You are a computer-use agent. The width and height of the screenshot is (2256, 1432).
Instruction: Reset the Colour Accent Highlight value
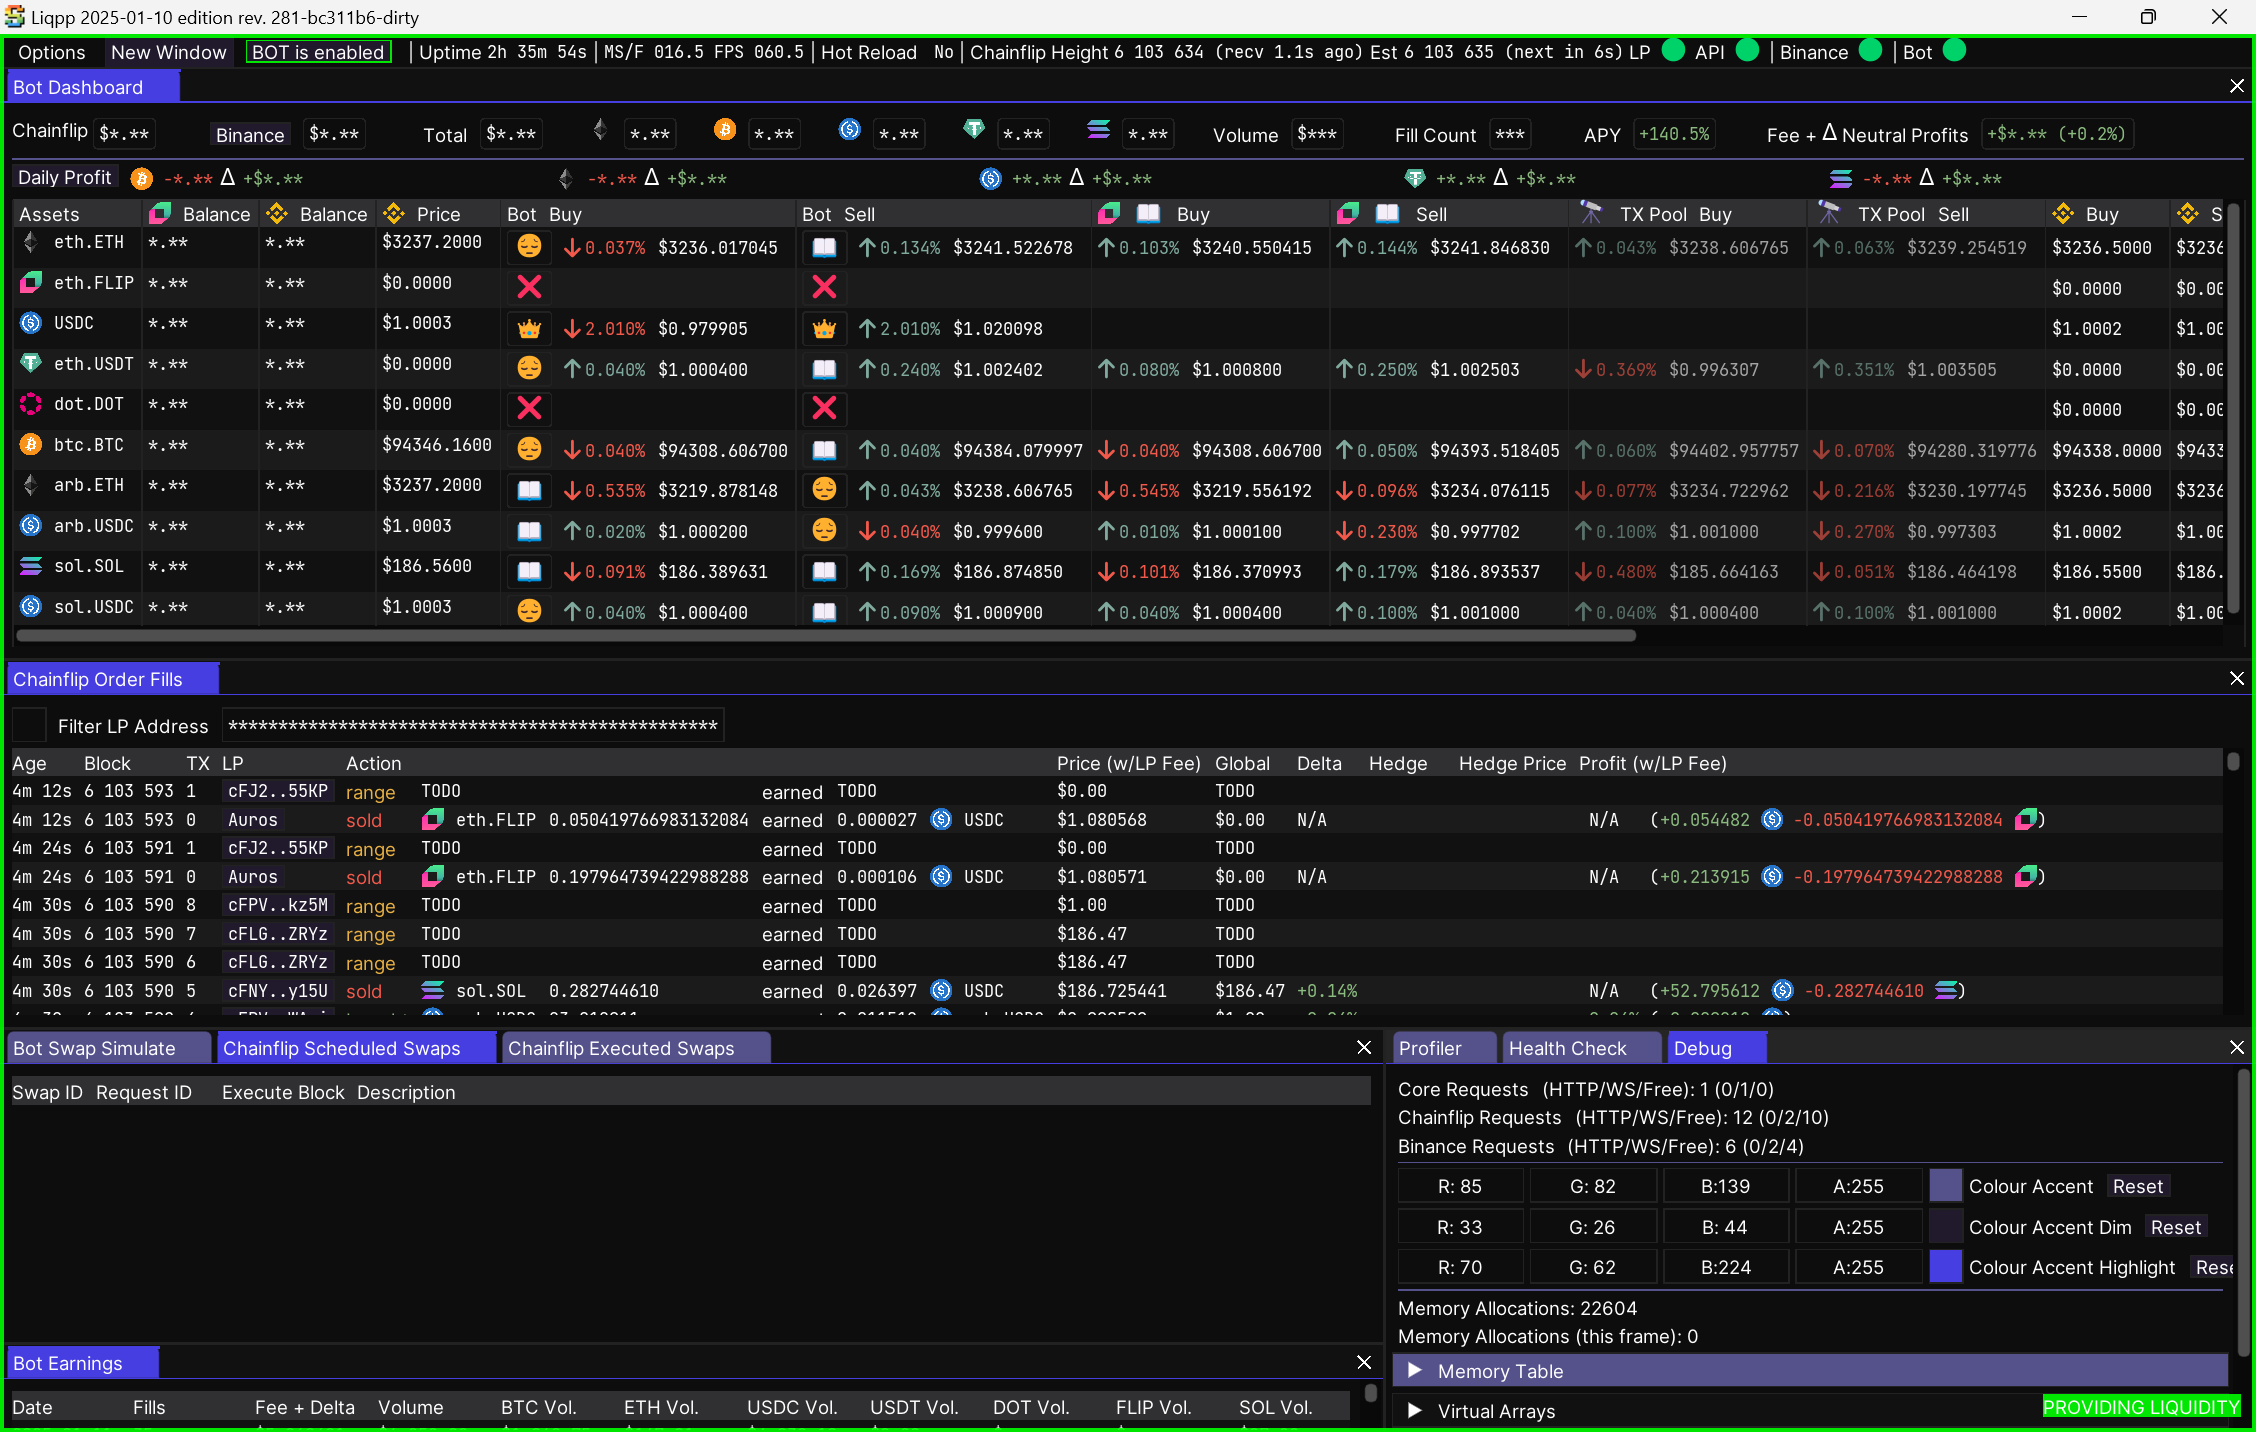coord(2212,1267)
